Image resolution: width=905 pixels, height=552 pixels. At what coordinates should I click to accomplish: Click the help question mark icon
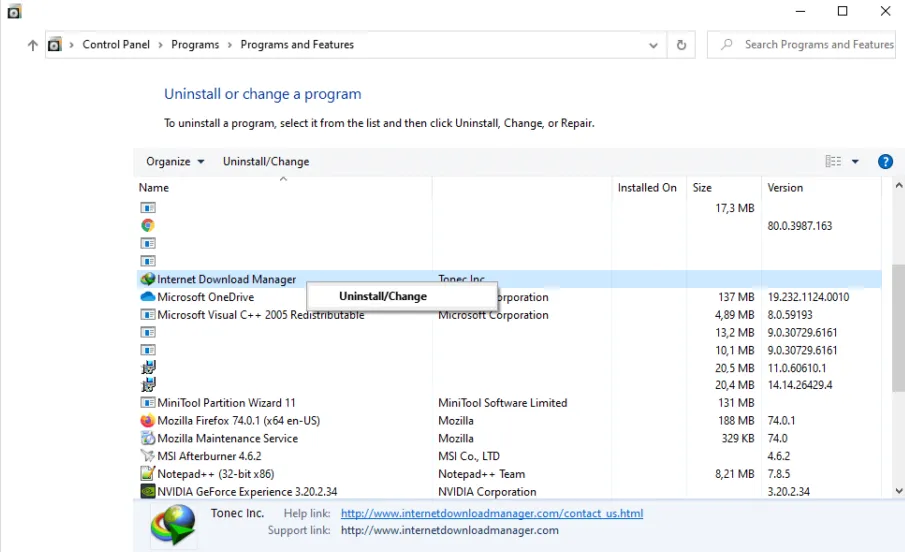pyautogui.click(x=885, y=162)
